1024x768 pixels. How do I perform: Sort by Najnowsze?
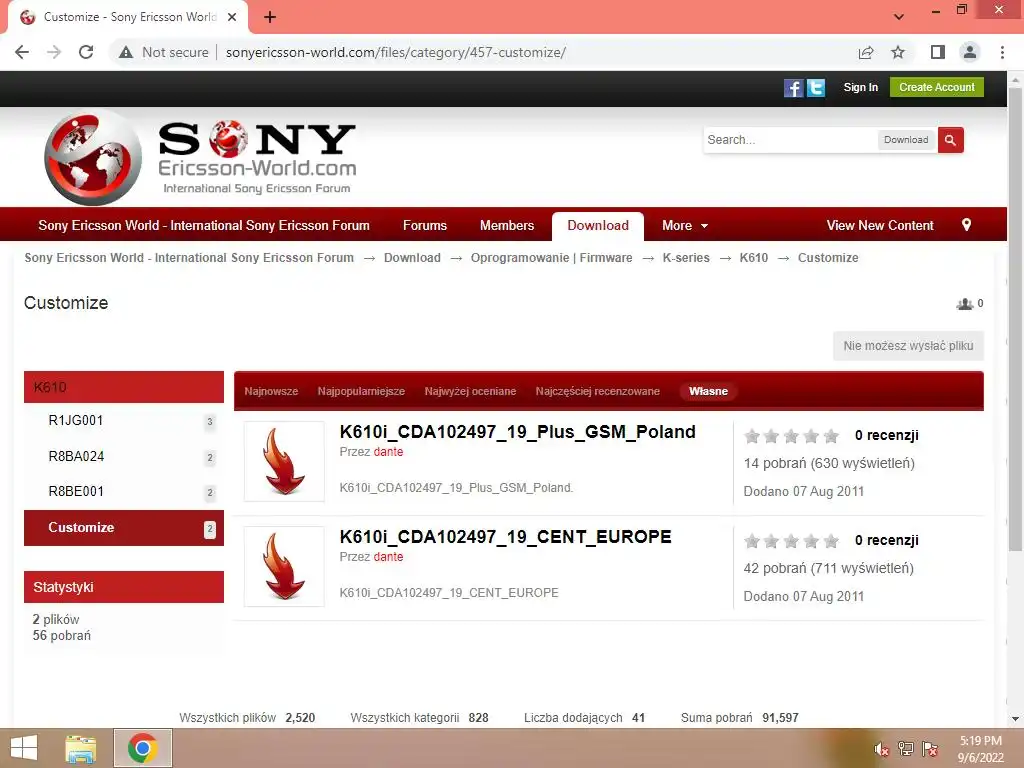point(271,391)
